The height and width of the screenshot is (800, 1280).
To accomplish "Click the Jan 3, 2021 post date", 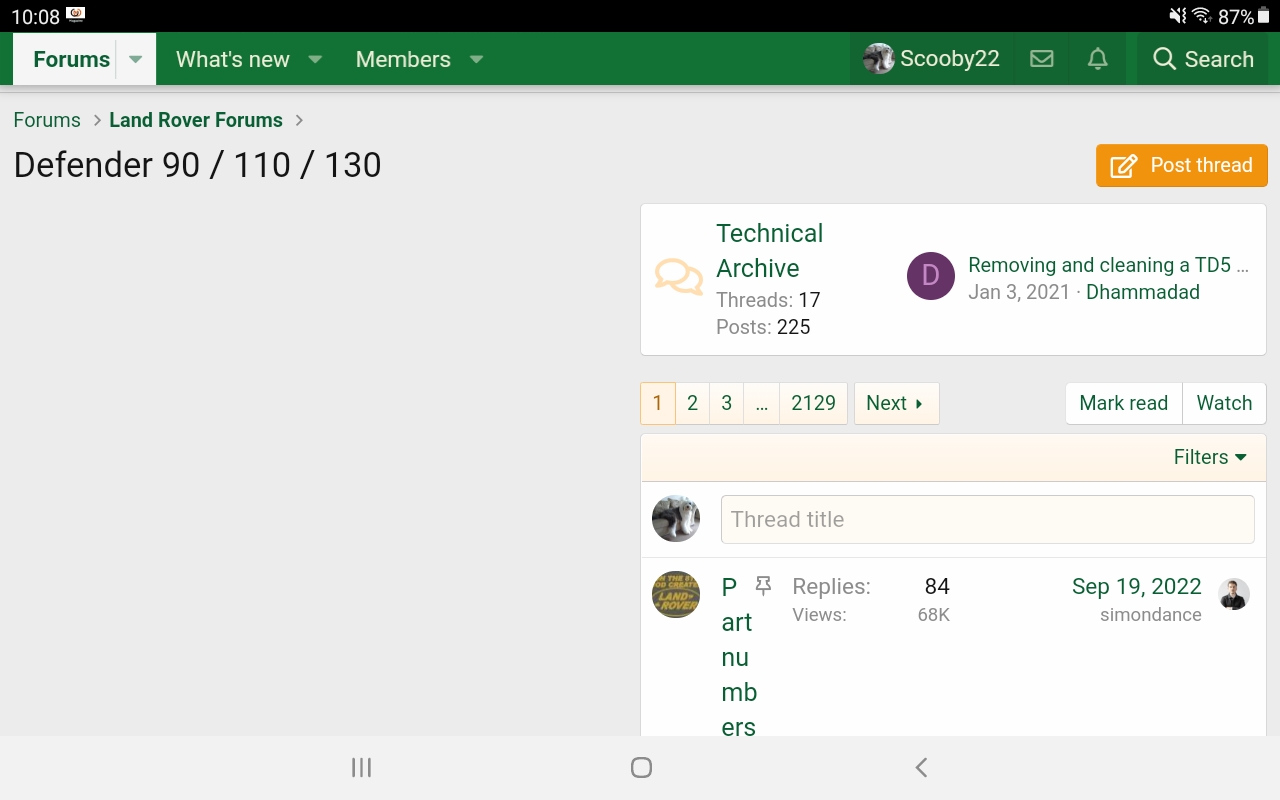I will point(1019,292).
